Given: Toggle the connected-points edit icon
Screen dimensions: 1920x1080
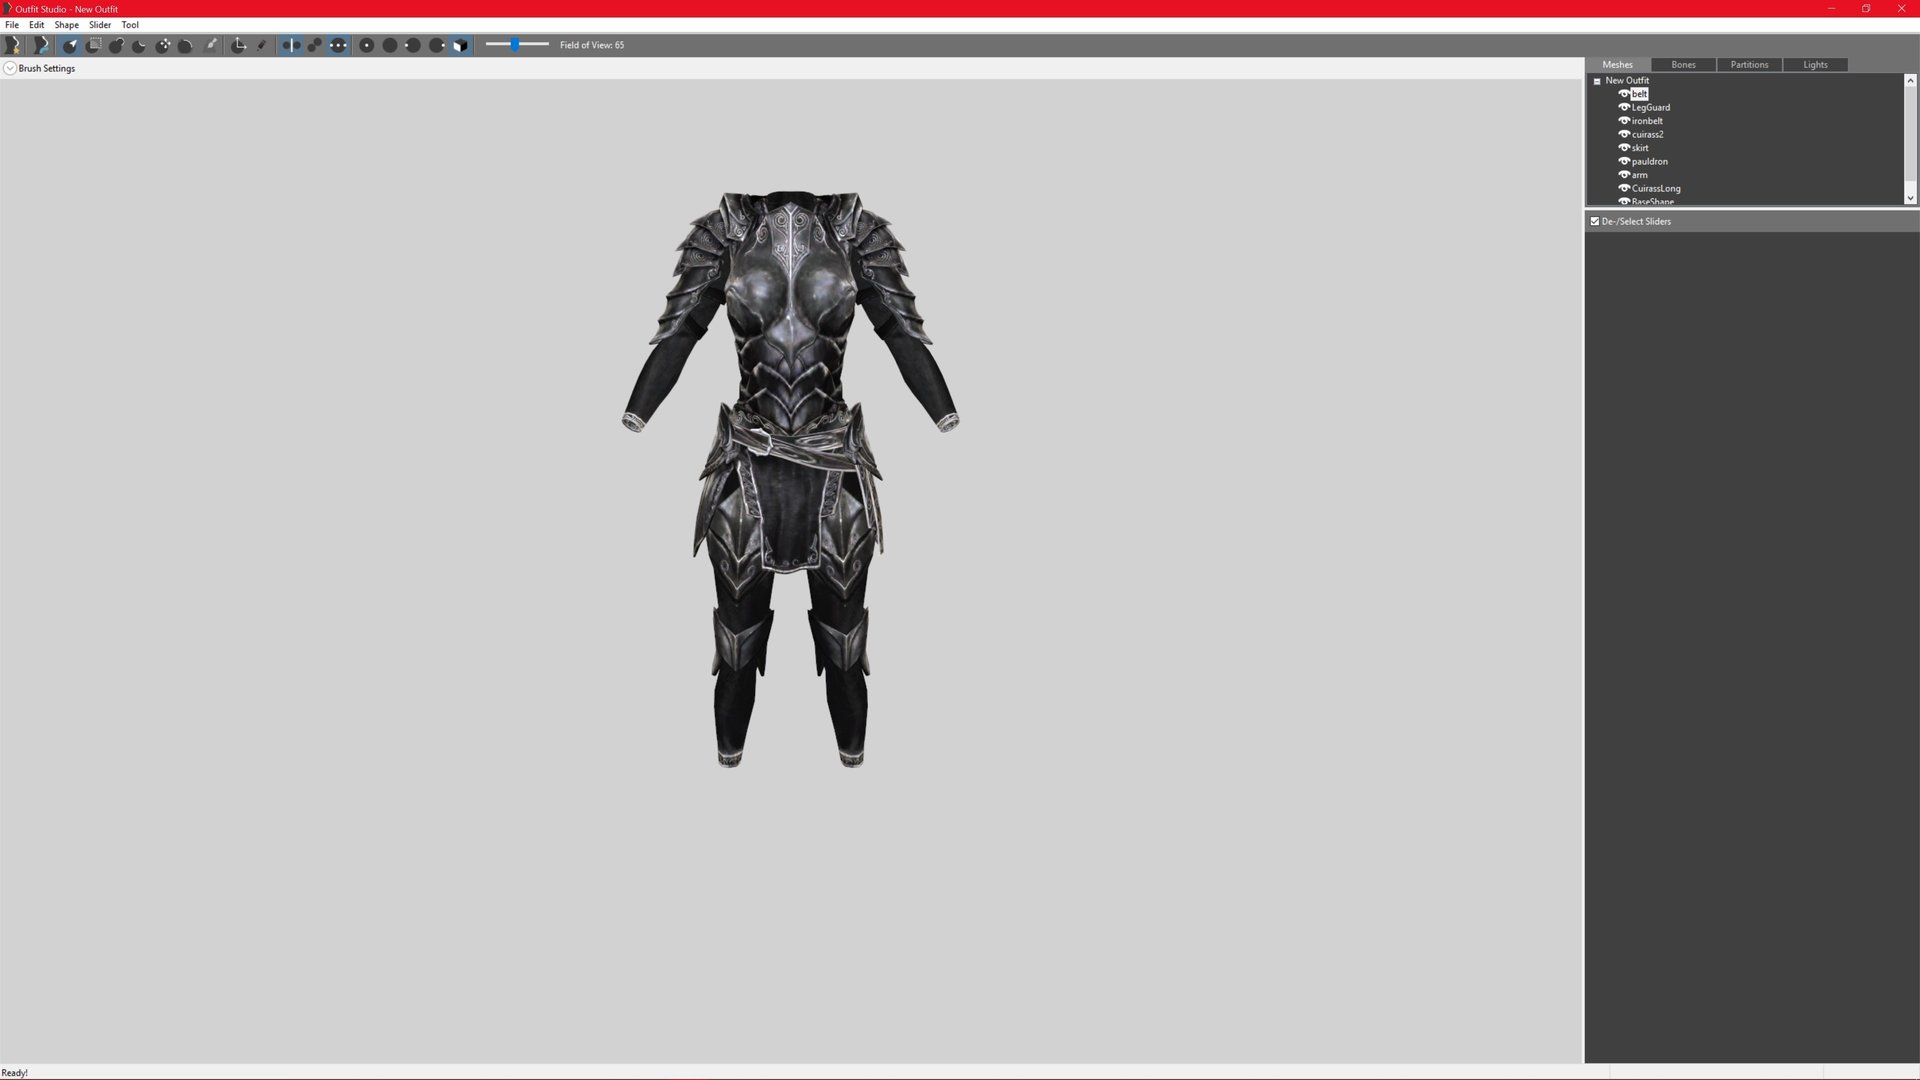Looking at the screenshot, I should (314, 45).
